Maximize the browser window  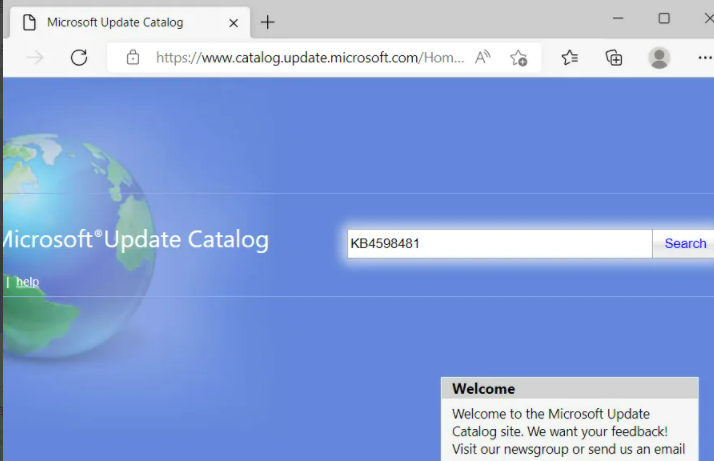tap(664, 18)
